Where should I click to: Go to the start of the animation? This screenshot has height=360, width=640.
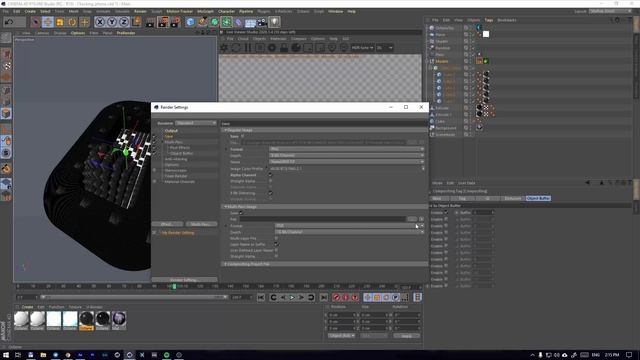coord(261,297)
